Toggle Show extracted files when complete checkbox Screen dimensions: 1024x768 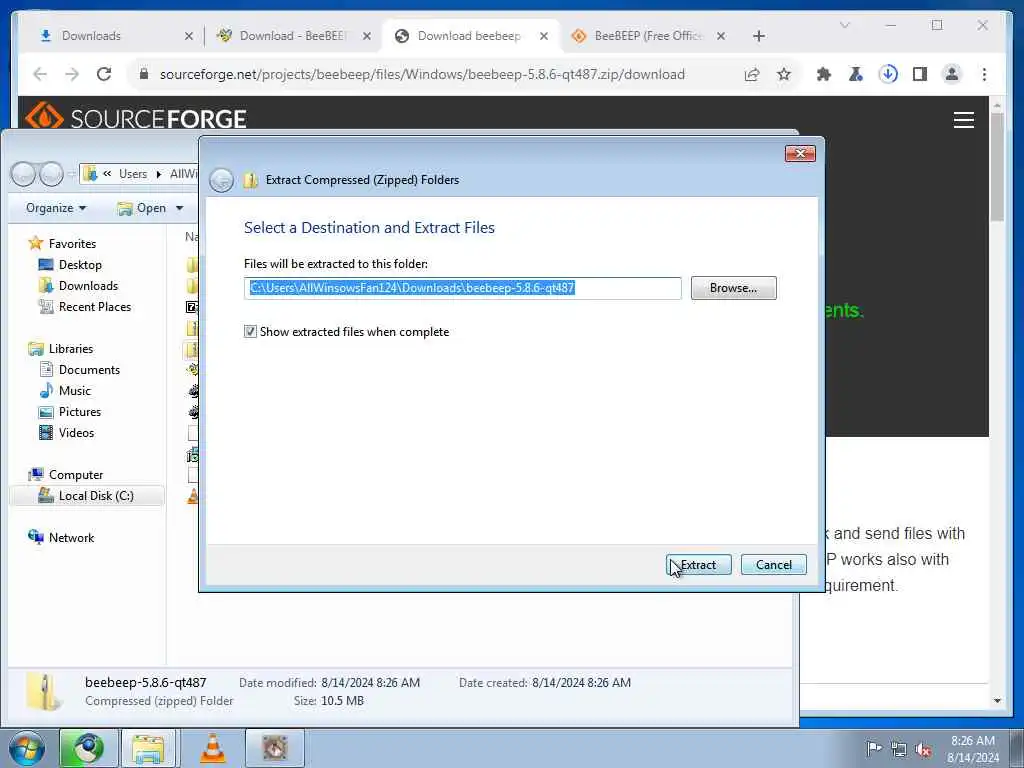[x=250, y=332]
